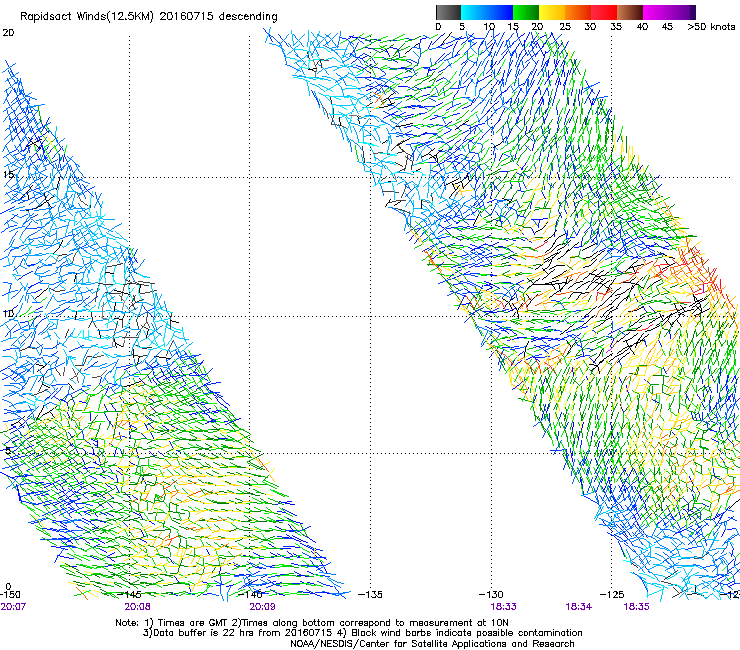Screen dimensions: 740x650
Task: Click the purple time stamp '18:34'
Action: coord(579,607)
